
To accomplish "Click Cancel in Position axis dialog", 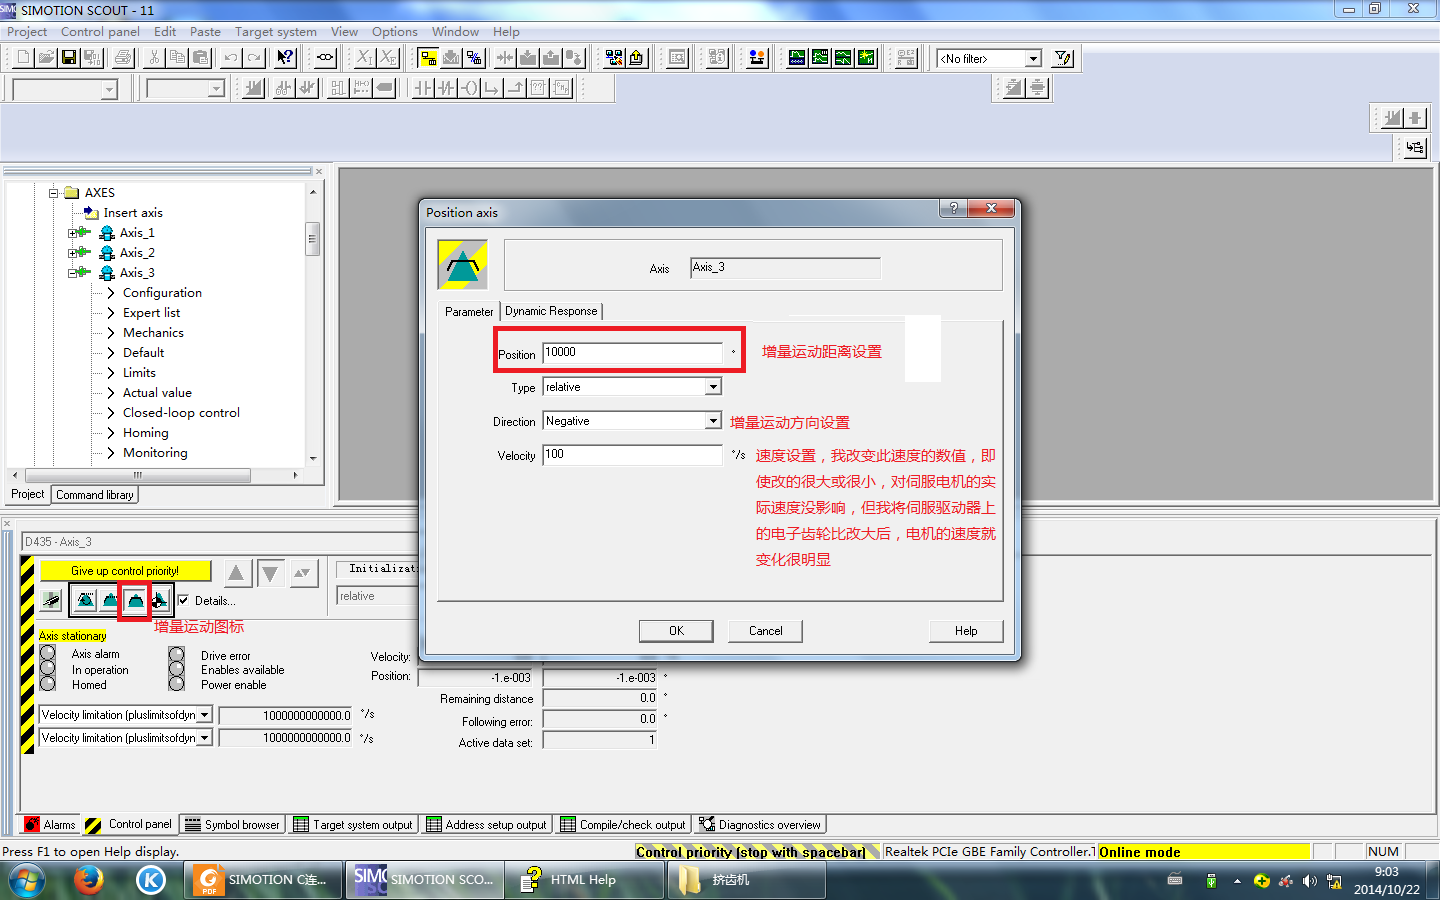I will (x=766, y=631).
